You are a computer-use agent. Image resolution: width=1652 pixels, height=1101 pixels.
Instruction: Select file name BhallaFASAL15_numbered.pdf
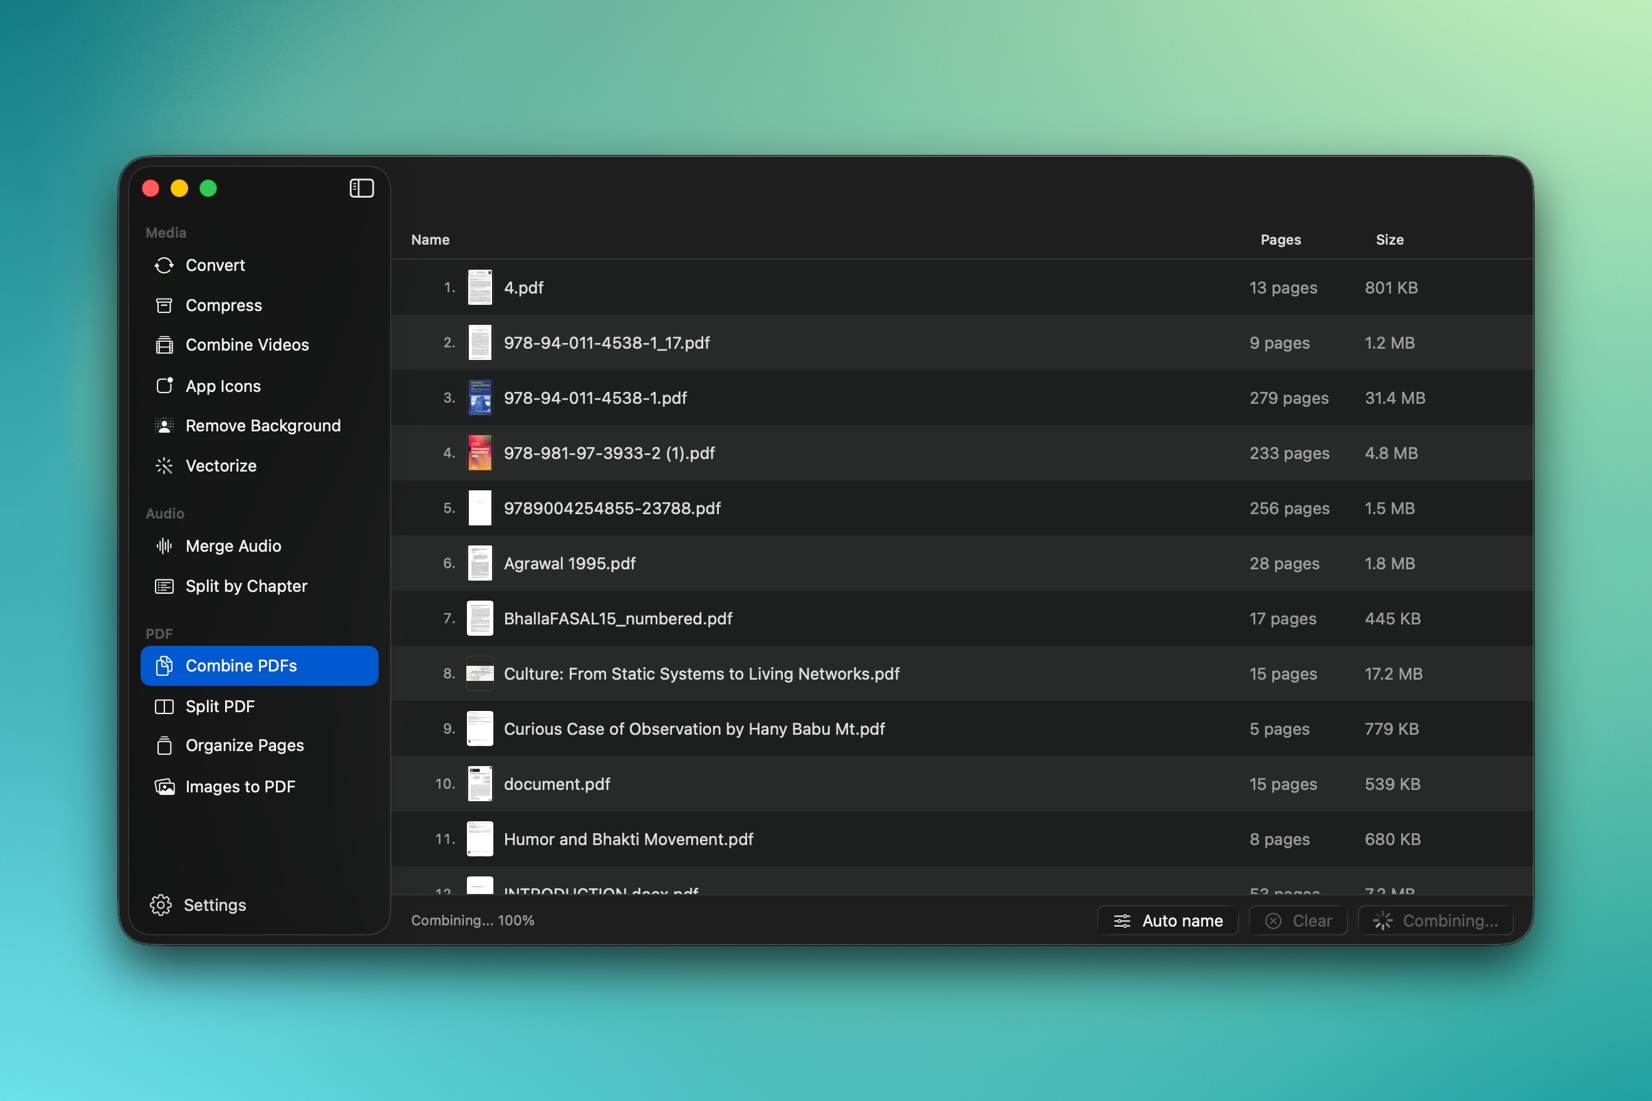[x=618, y=618]
